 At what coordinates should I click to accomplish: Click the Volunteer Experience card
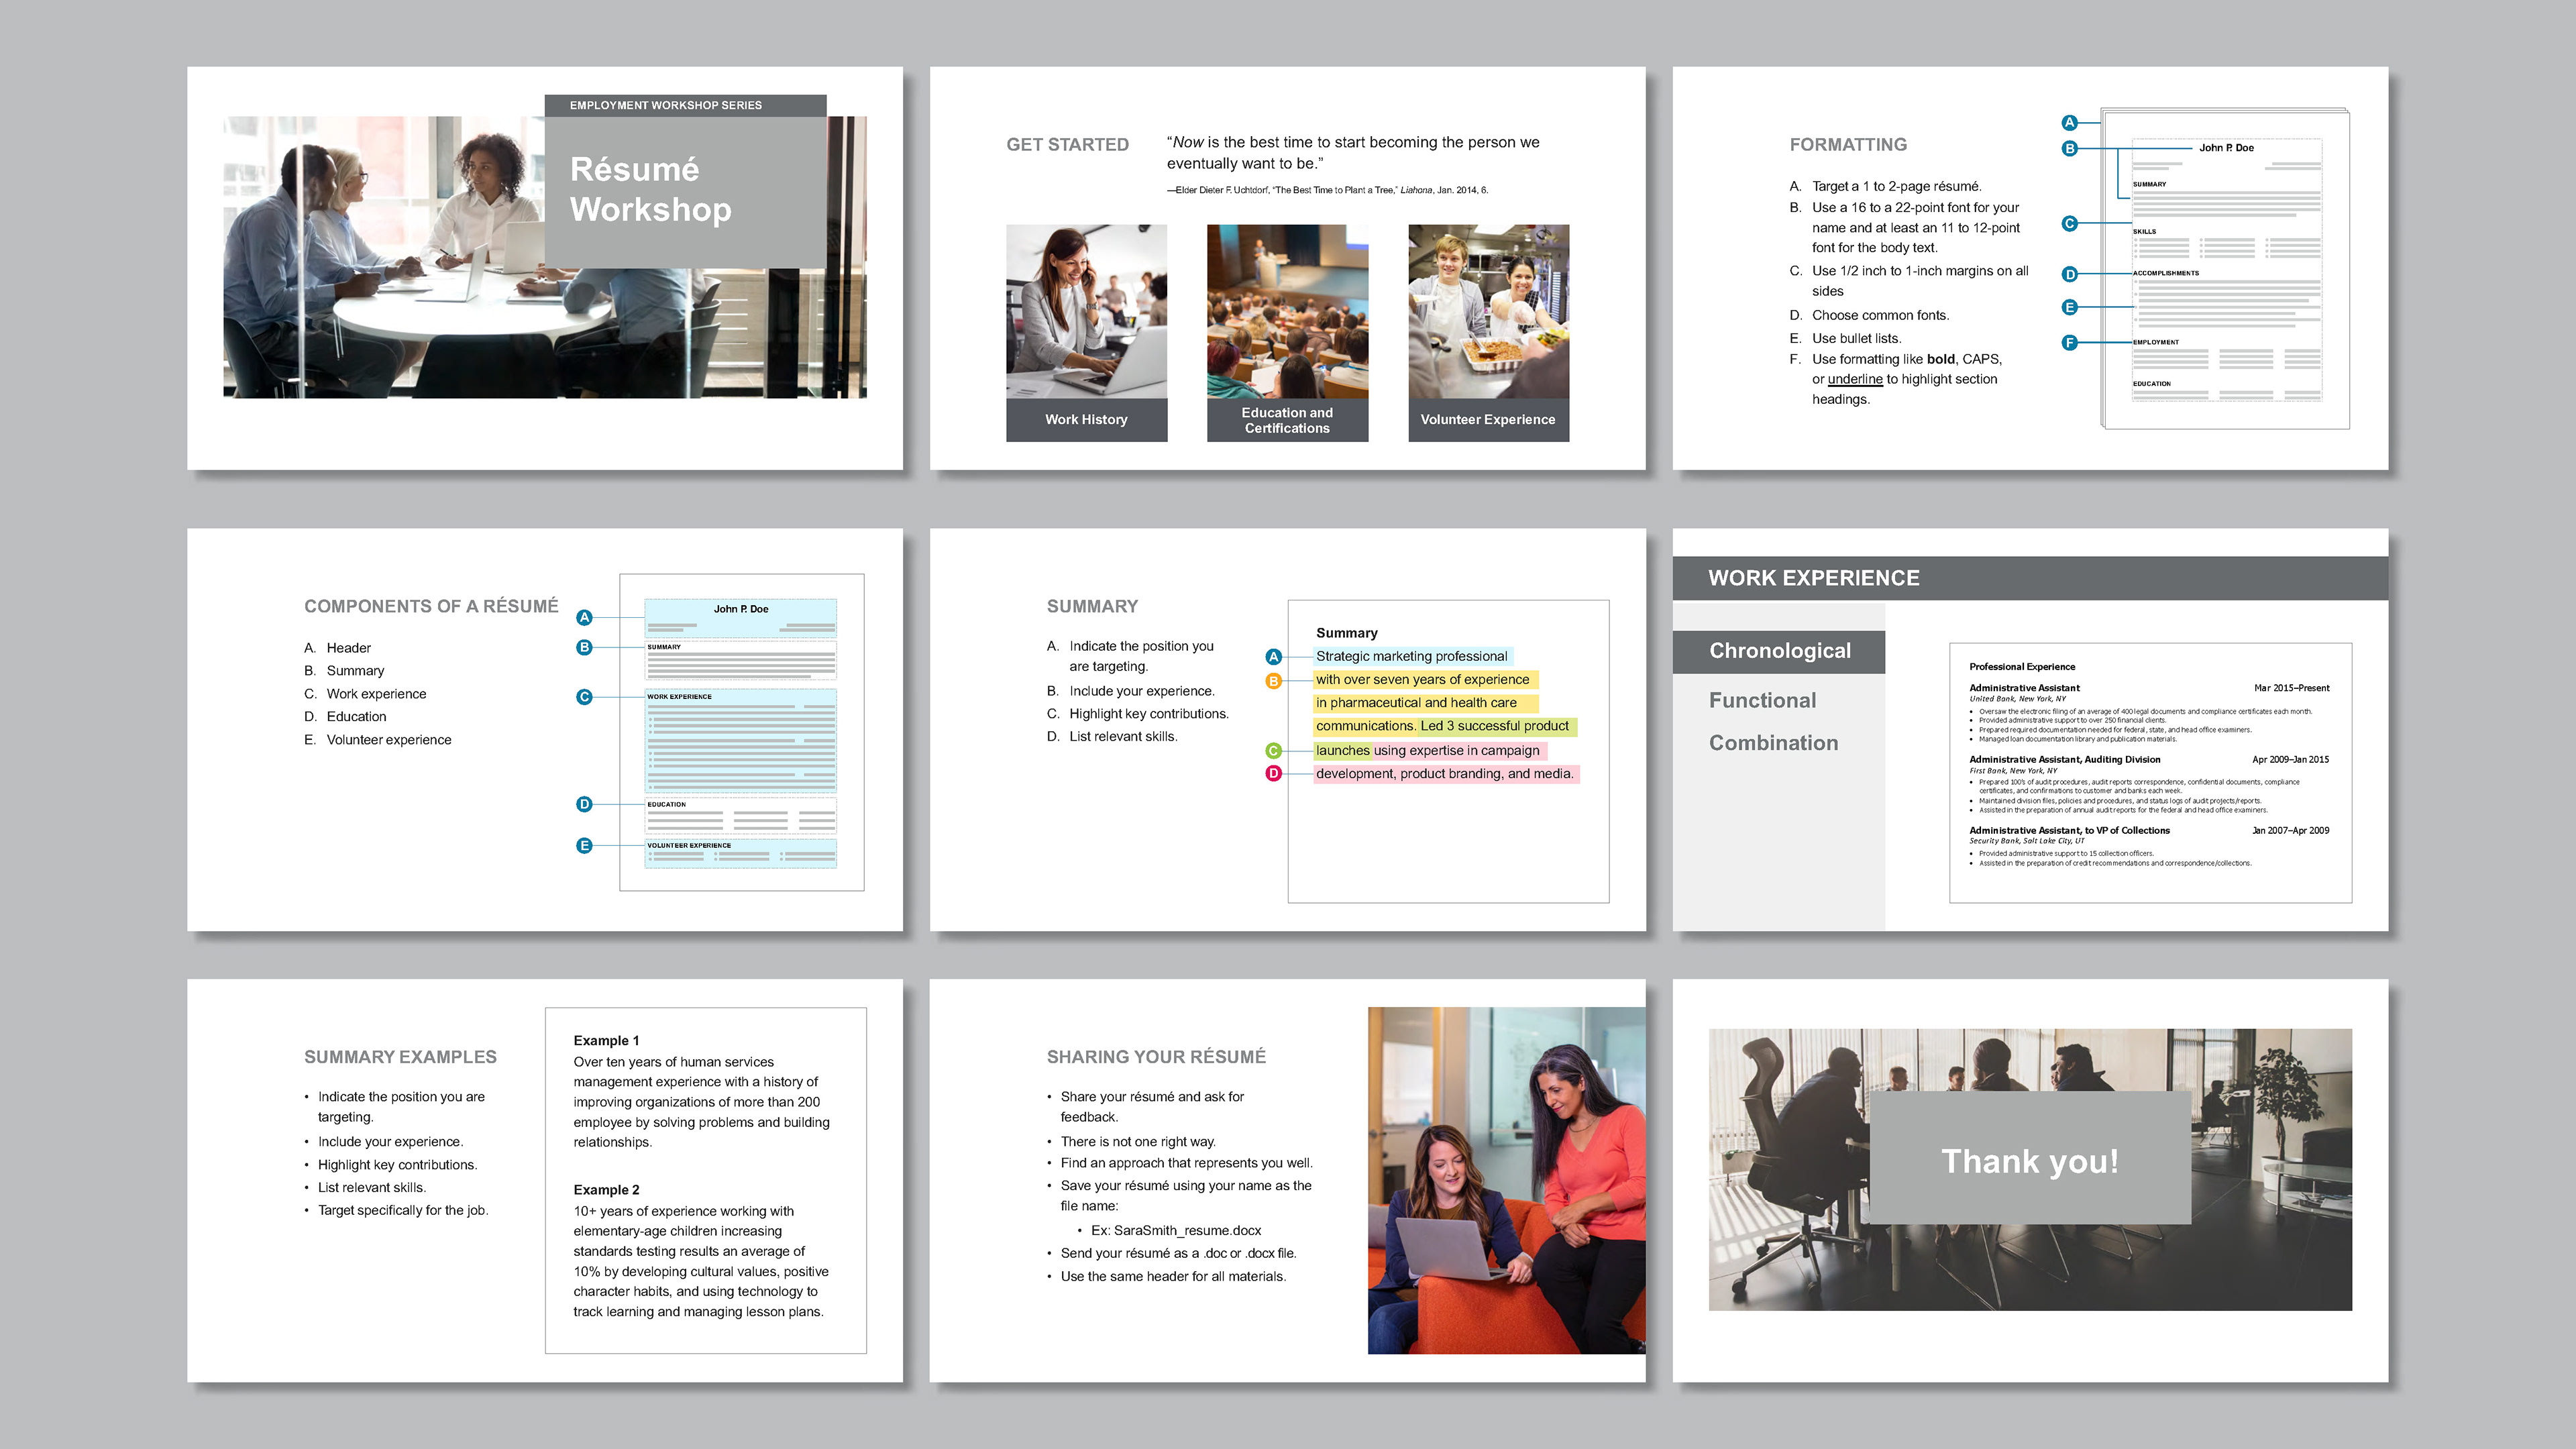1488,332
